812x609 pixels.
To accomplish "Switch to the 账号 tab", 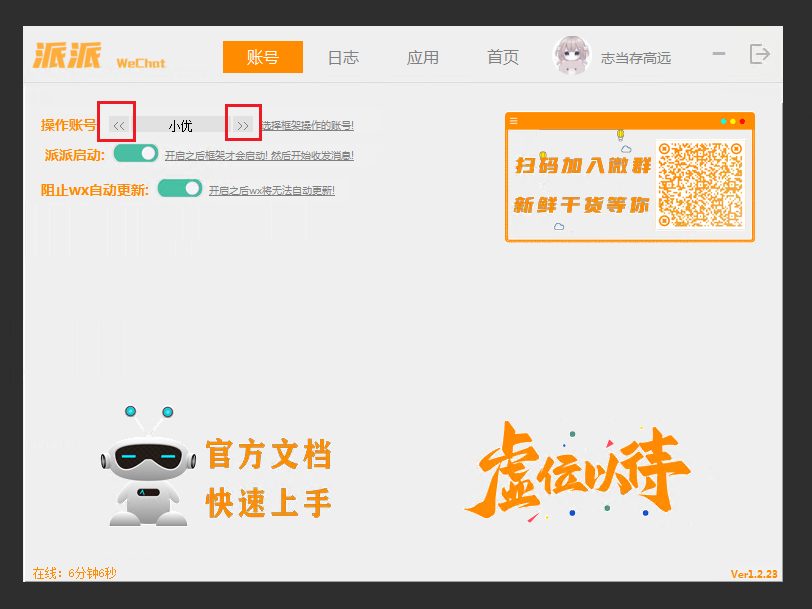I will (263, 57).
